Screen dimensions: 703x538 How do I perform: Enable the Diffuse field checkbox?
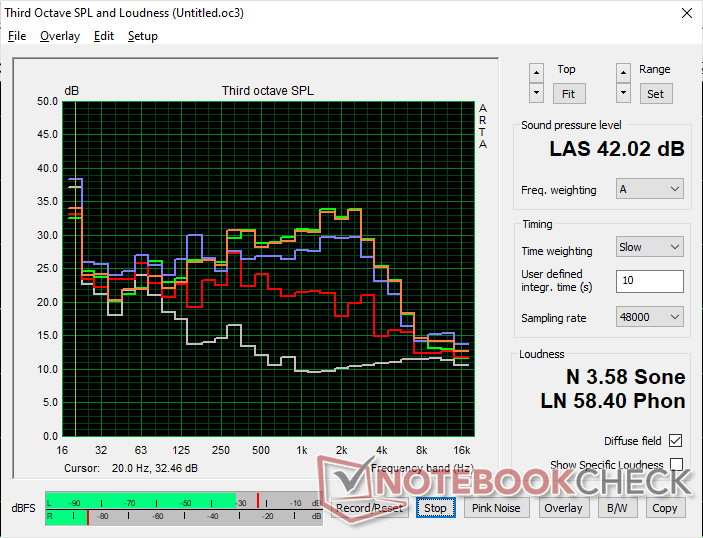676,441
